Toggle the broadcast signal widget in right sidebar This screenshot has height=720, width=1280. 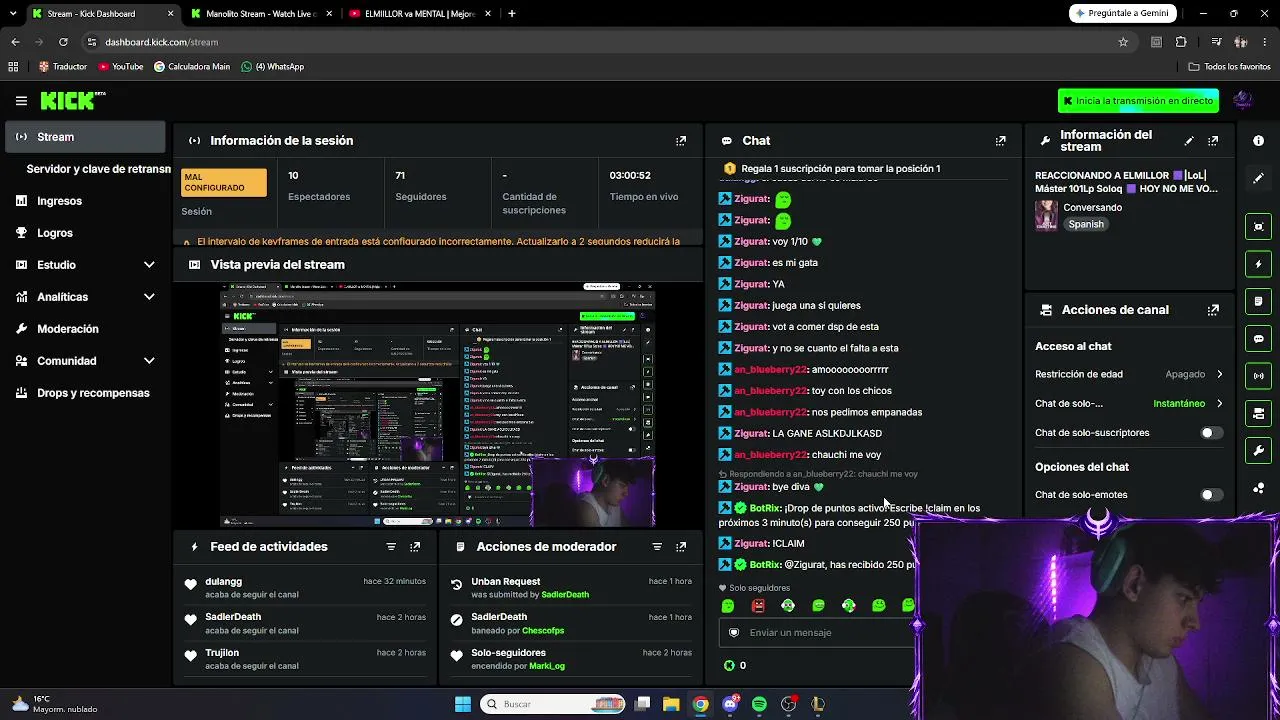point(1259,376)
